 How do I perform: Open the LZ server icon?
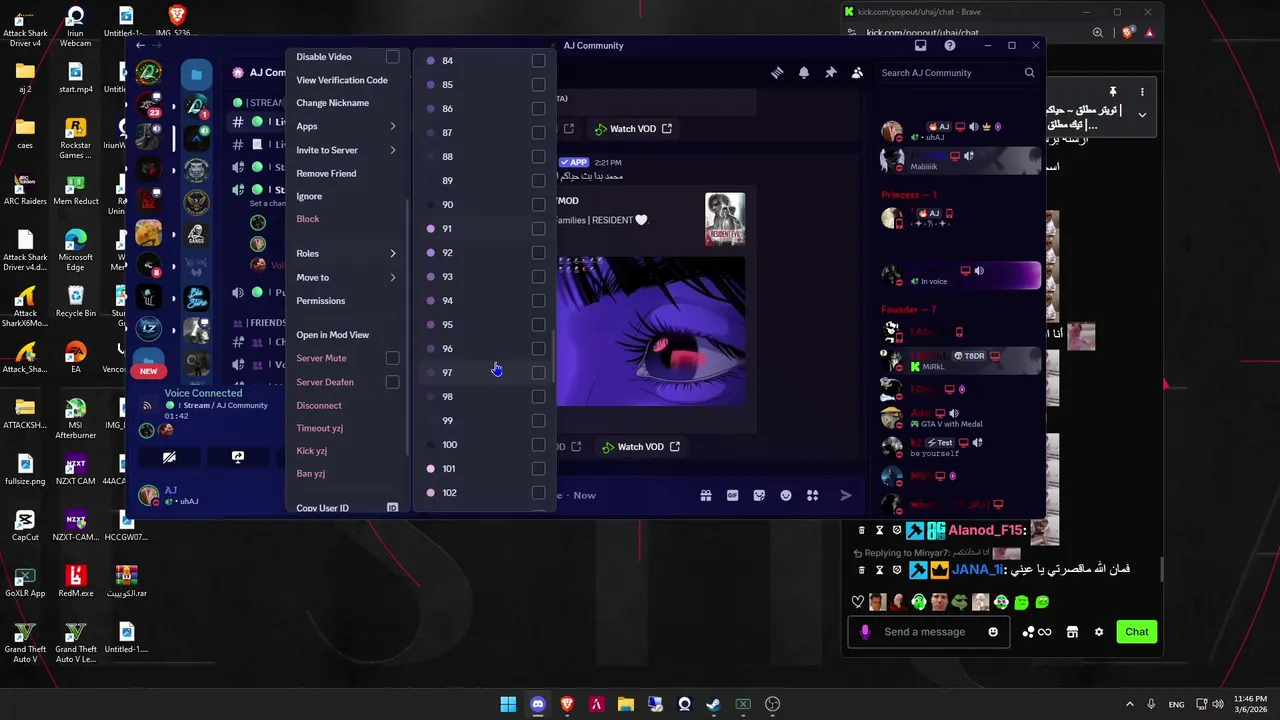[x=149, y=329]
